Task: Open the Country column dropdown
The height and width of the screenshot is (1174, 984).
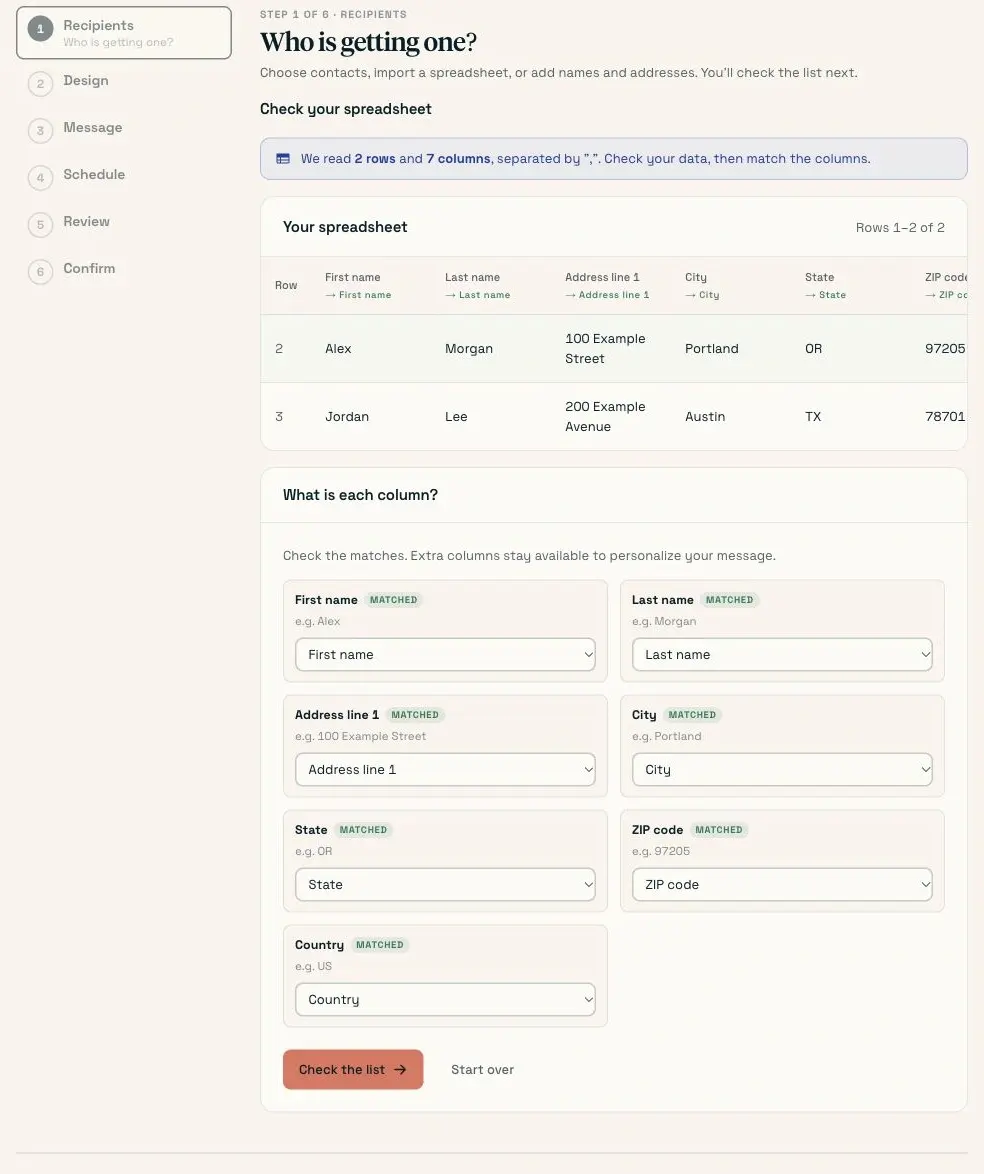Action: click(446, 1000)
